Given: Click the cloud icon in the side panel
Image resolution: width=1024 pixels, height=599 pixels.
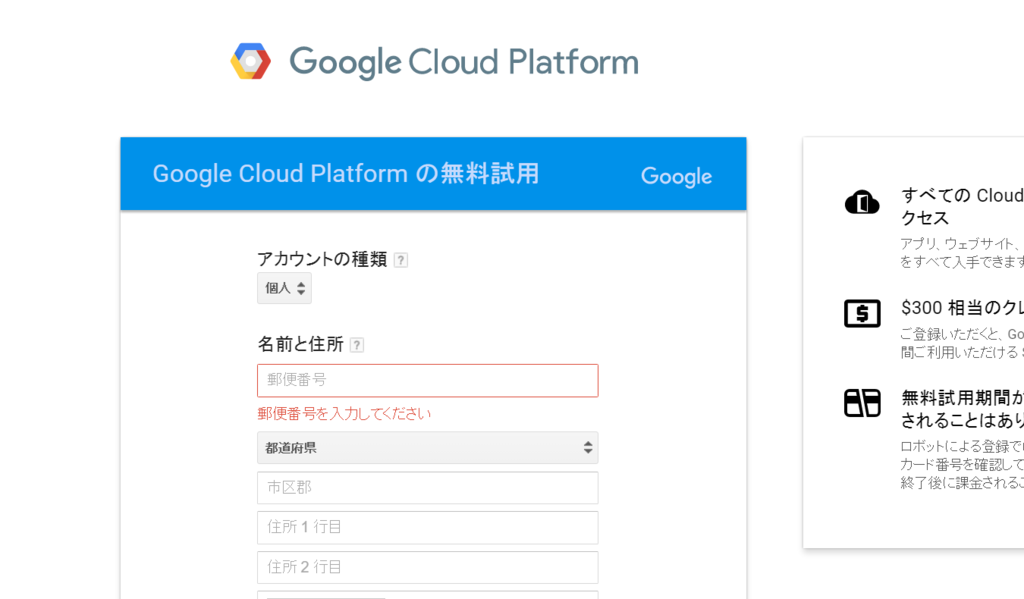Looking at the screenshot, I should pyautogui.click(x=862, y=202).
